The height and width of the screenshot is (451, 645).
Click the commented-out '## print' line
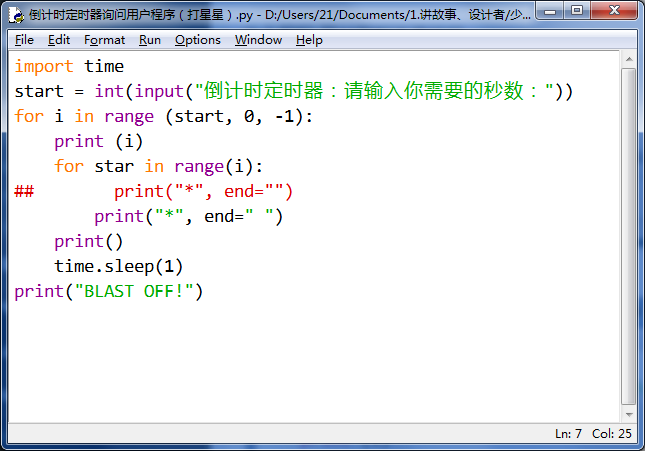(153, 192)
